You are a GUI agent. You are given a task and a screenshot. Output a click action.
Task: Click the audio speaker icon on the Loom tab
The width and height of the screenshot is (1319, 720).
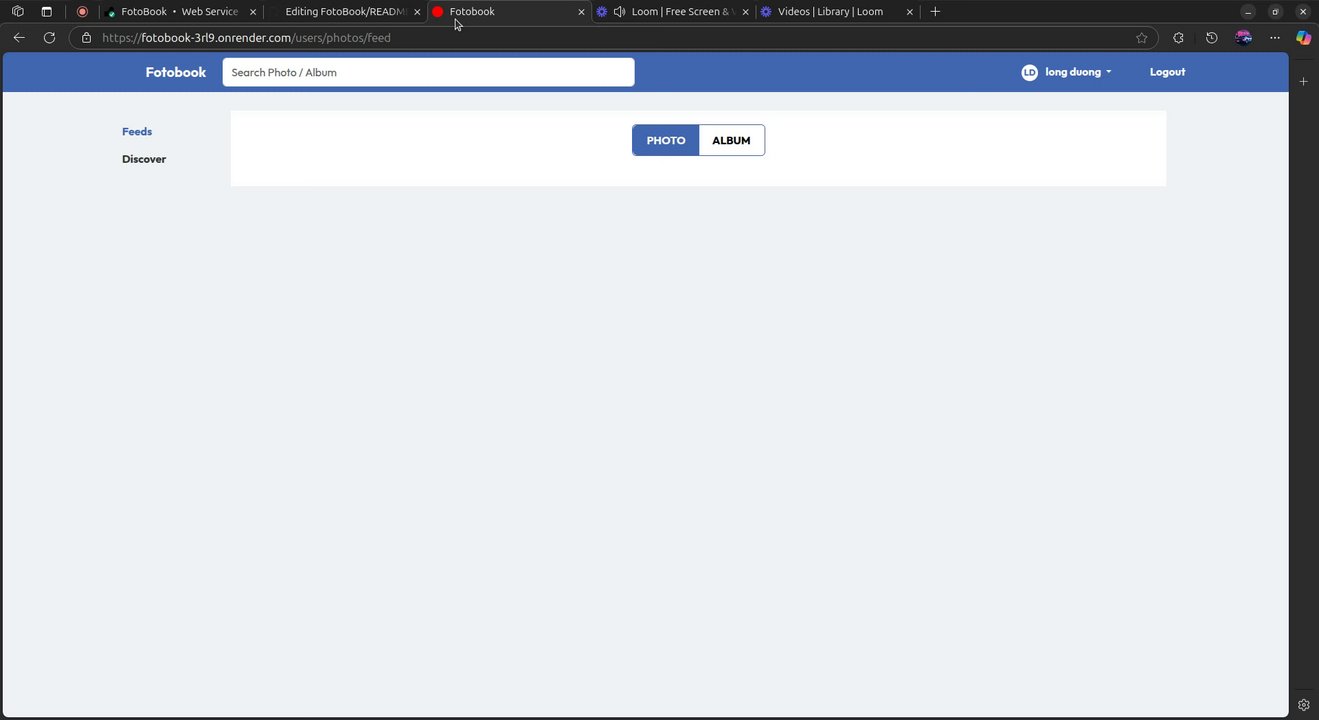620,12
